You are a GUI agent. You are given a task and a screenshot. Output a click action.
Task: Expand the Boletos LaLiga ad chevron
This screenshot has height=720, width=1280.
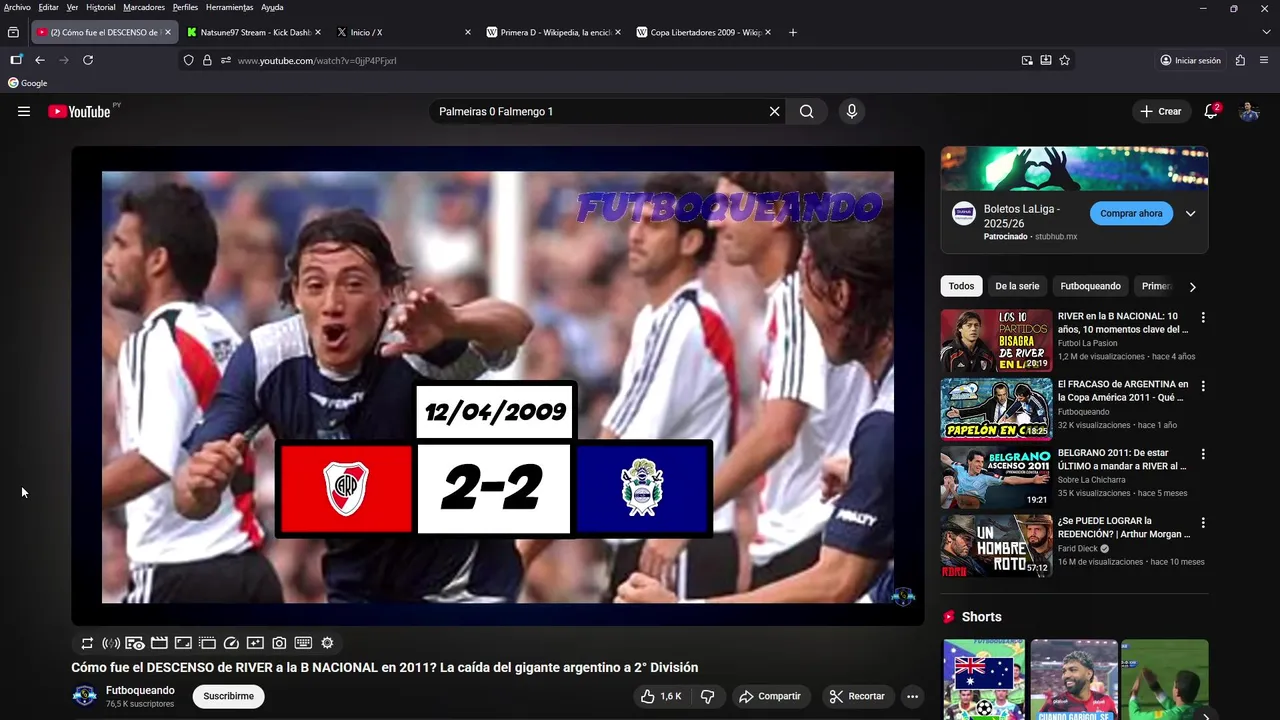(1190, 213)
